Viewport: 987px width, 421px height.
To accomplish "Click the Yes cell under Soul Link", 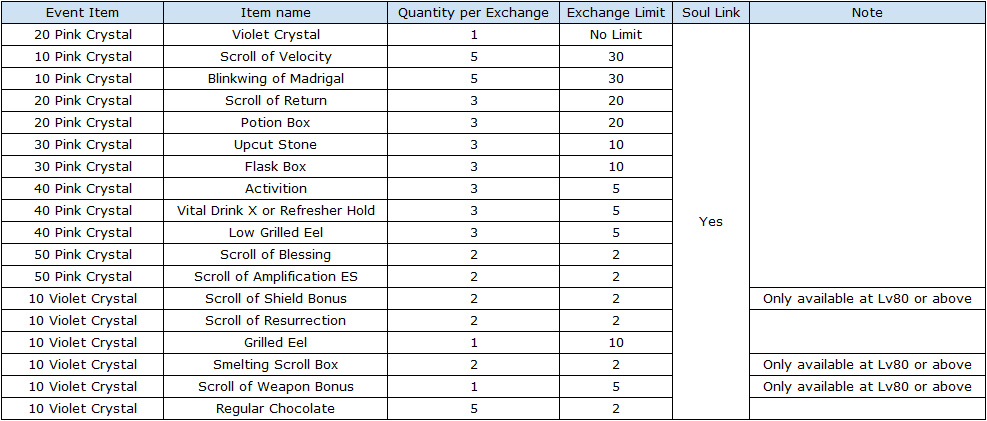I will (x=711, y=222).
